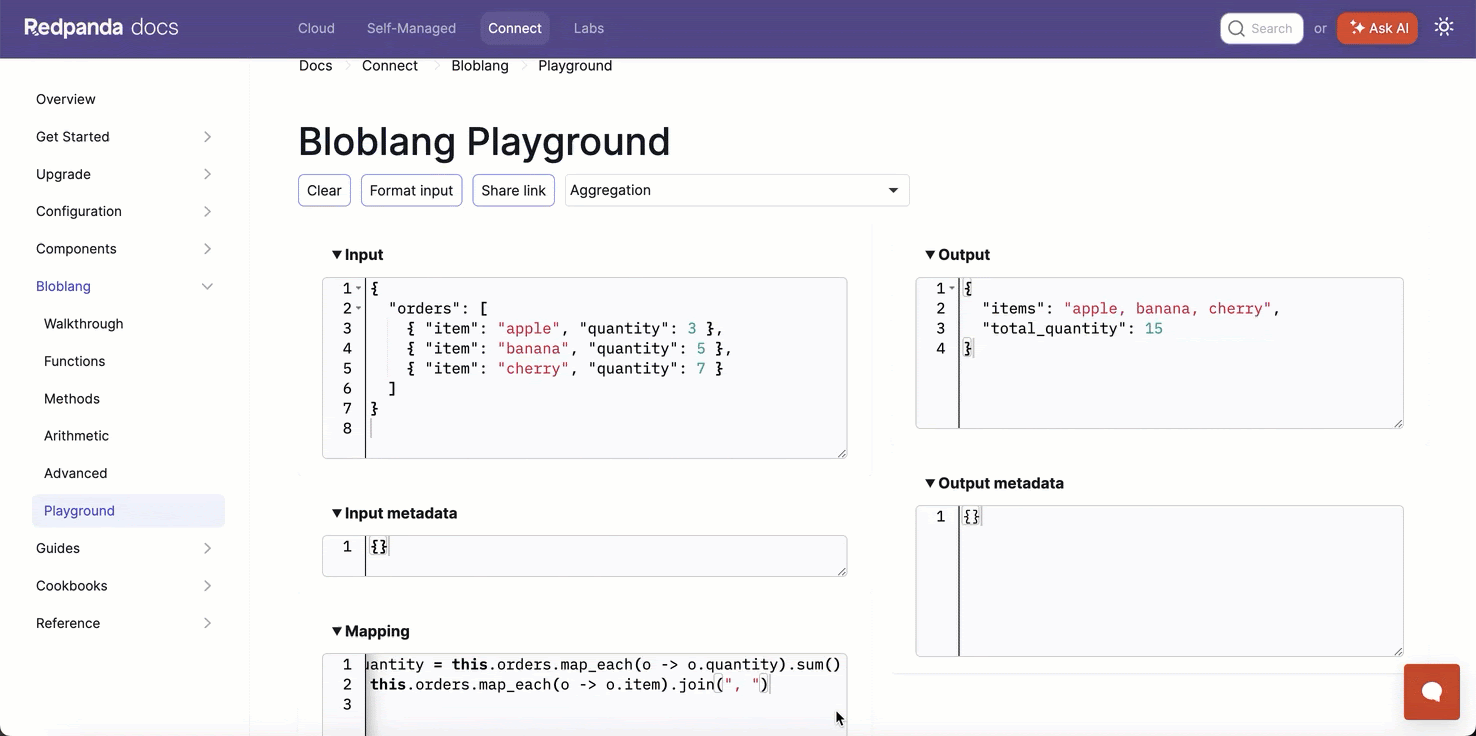Fold the orders array on Input line 2

[x=359, y=309]
